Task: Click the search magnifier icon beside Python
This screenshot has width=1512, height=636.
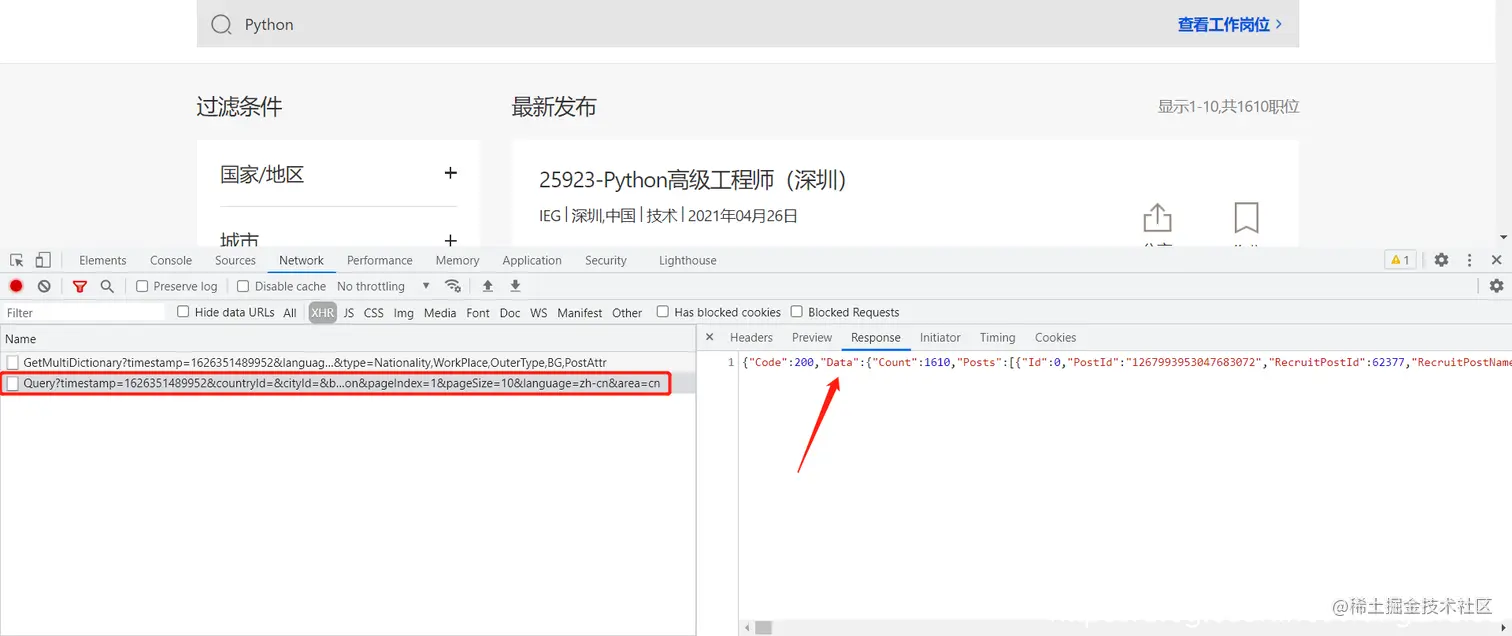Action: [x=221, y=24]
